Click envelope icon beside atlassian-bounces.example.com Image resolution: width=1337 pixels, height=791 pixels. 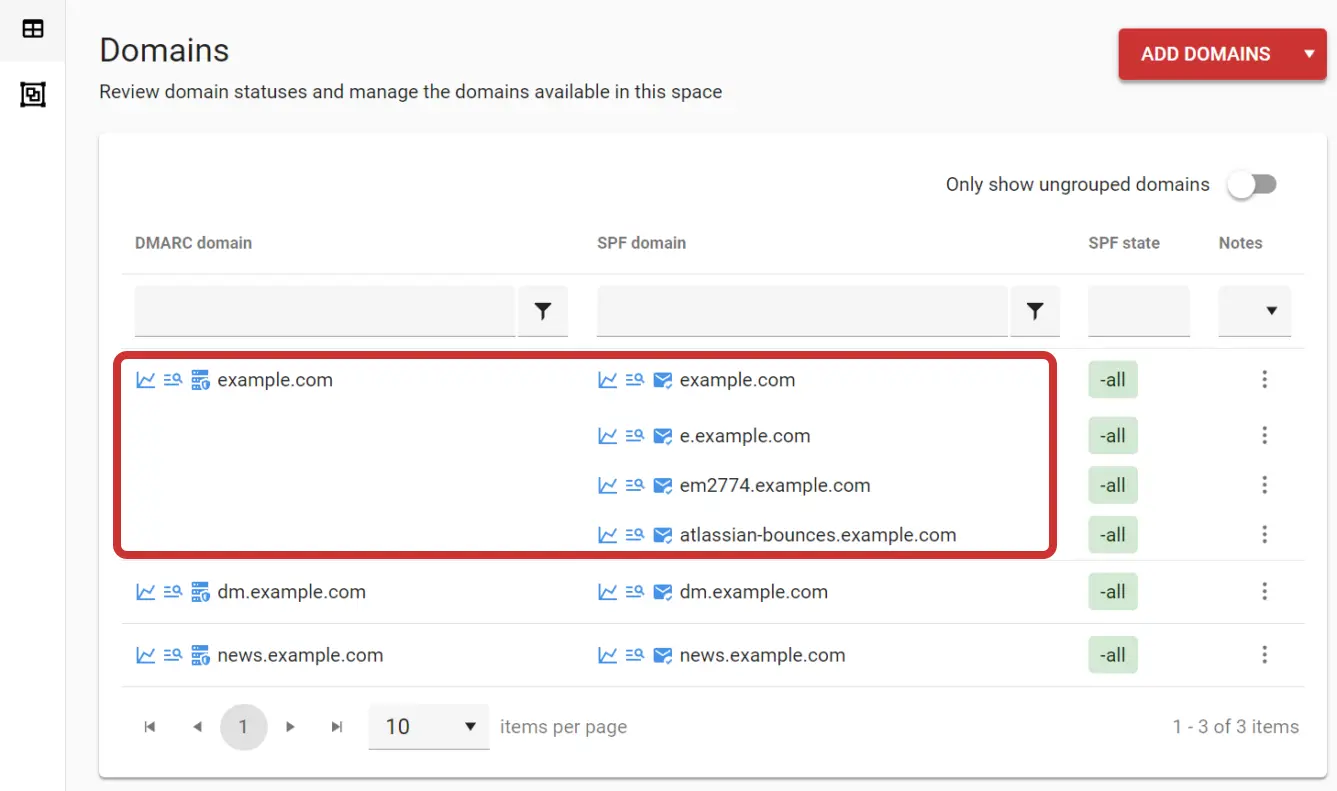point(662,534)
